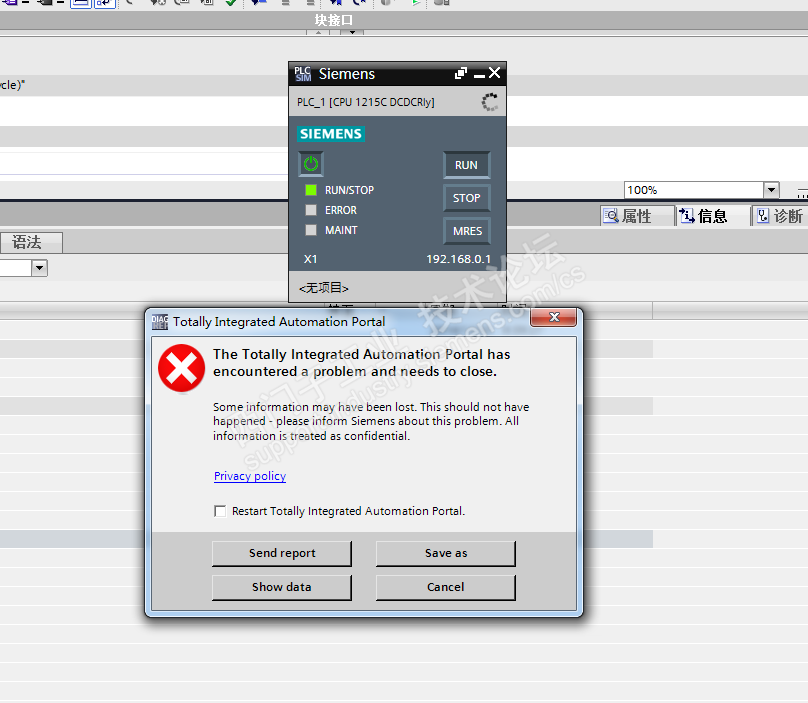Click the PLC SIM logo in title bar
This screenshot has height=703, width=808.
[x=302, y=74]
